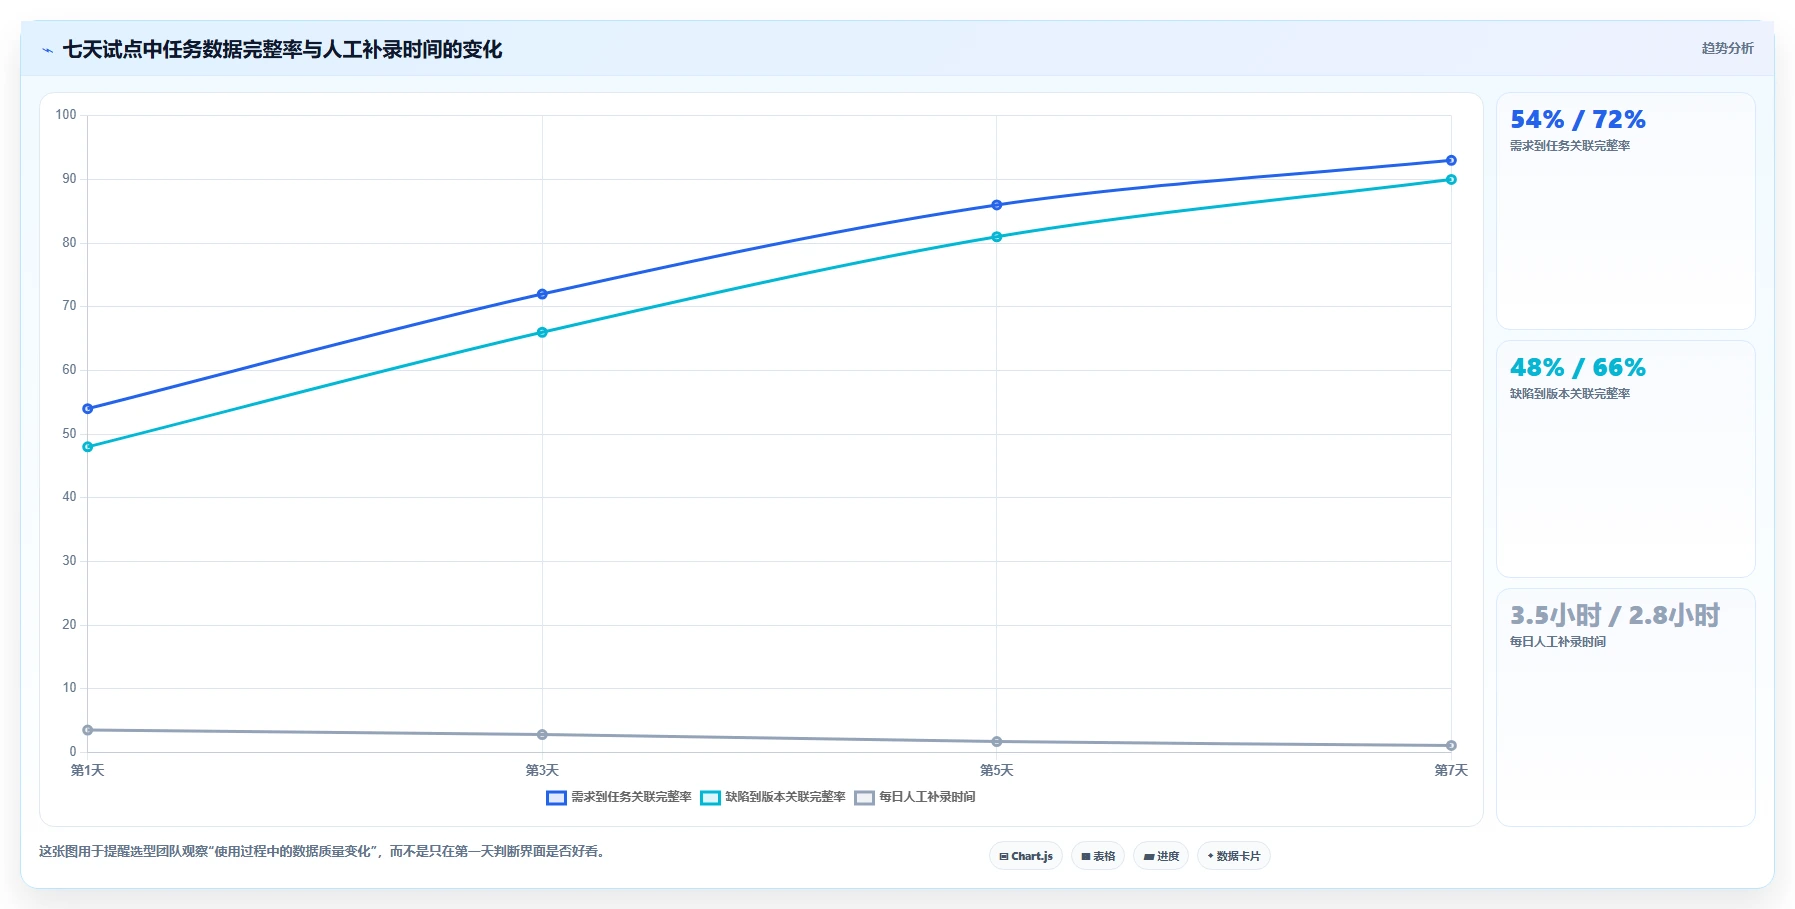Viewport: 1795px width, 909px height.
Task: Click the 进度 tag in the footer
Action: tap(1161, 856)
